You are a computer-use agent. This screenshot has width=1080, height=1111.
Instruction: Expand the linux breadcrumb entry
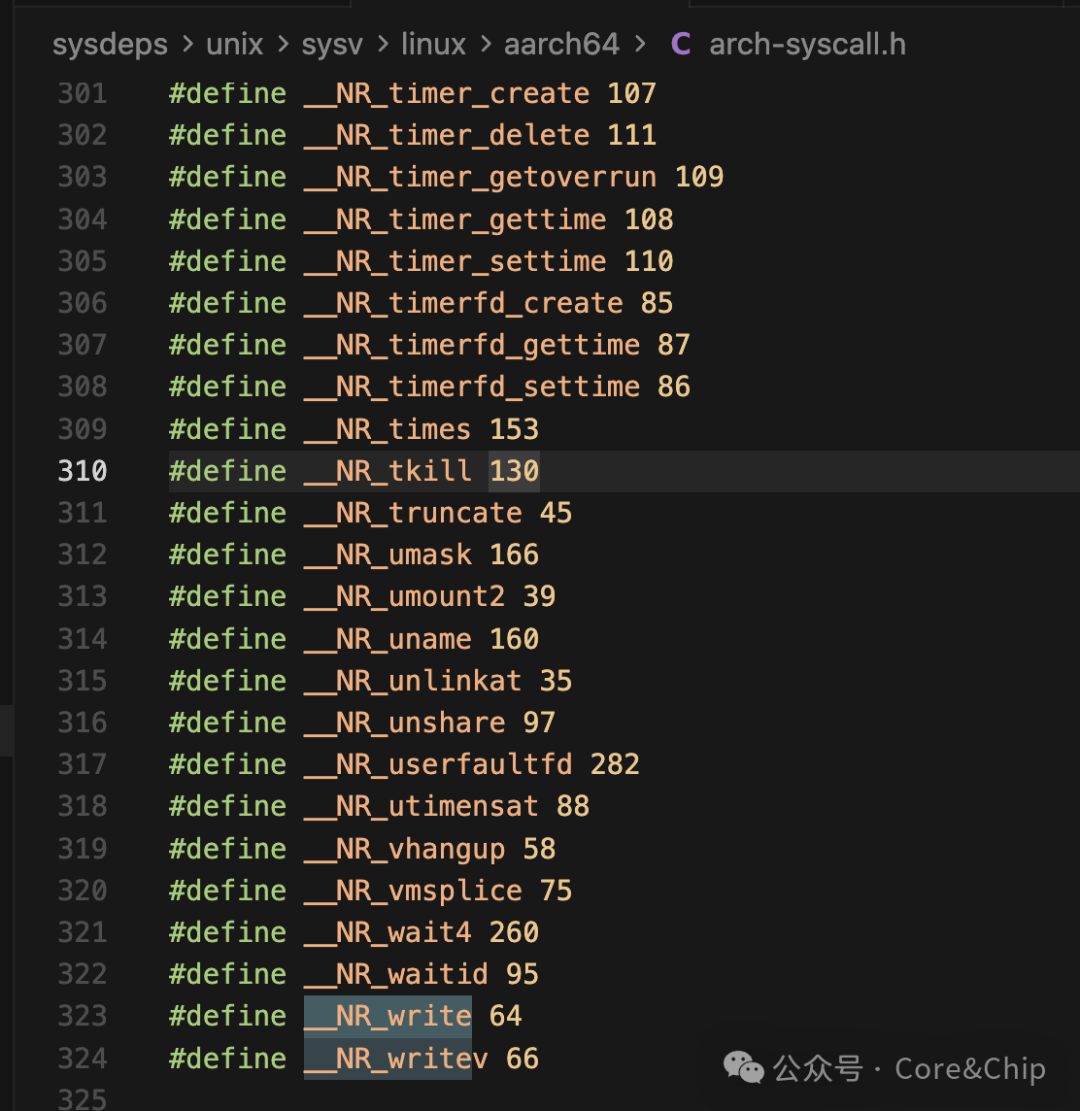coord(432,44)
